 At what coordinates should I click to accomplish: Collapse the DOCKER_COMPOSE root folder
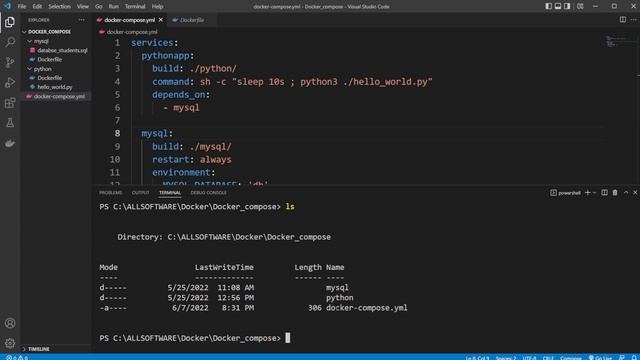tap(24, 31)
